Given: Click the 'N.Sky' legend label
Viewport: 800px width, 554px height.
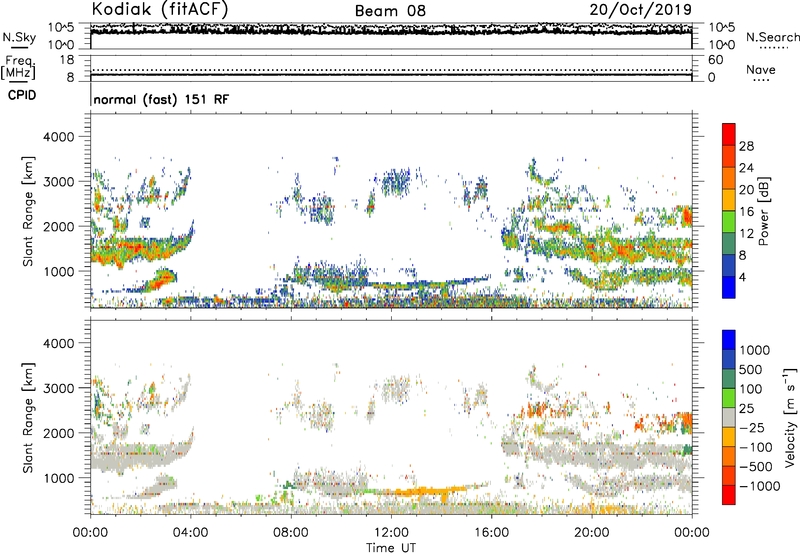Looking at the screenshot, I should (x=19, y=37).
